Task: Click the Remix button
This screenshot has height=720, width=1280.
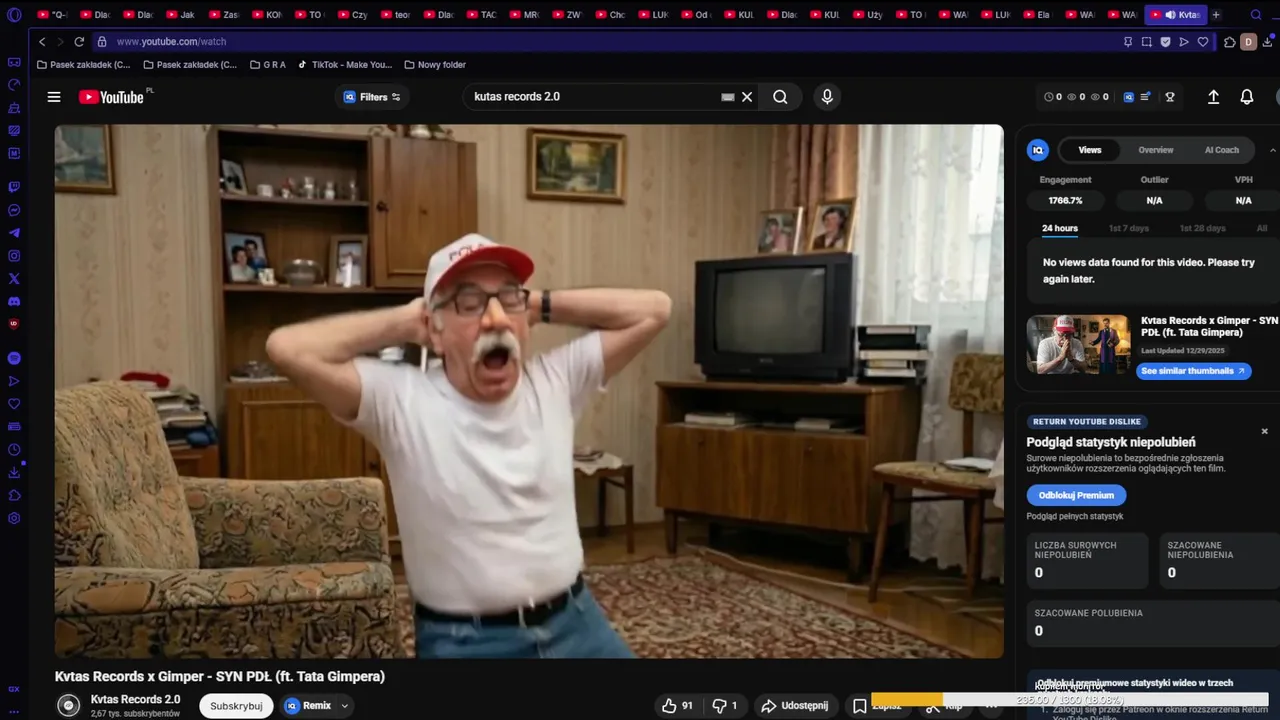Action: point(309,706)
